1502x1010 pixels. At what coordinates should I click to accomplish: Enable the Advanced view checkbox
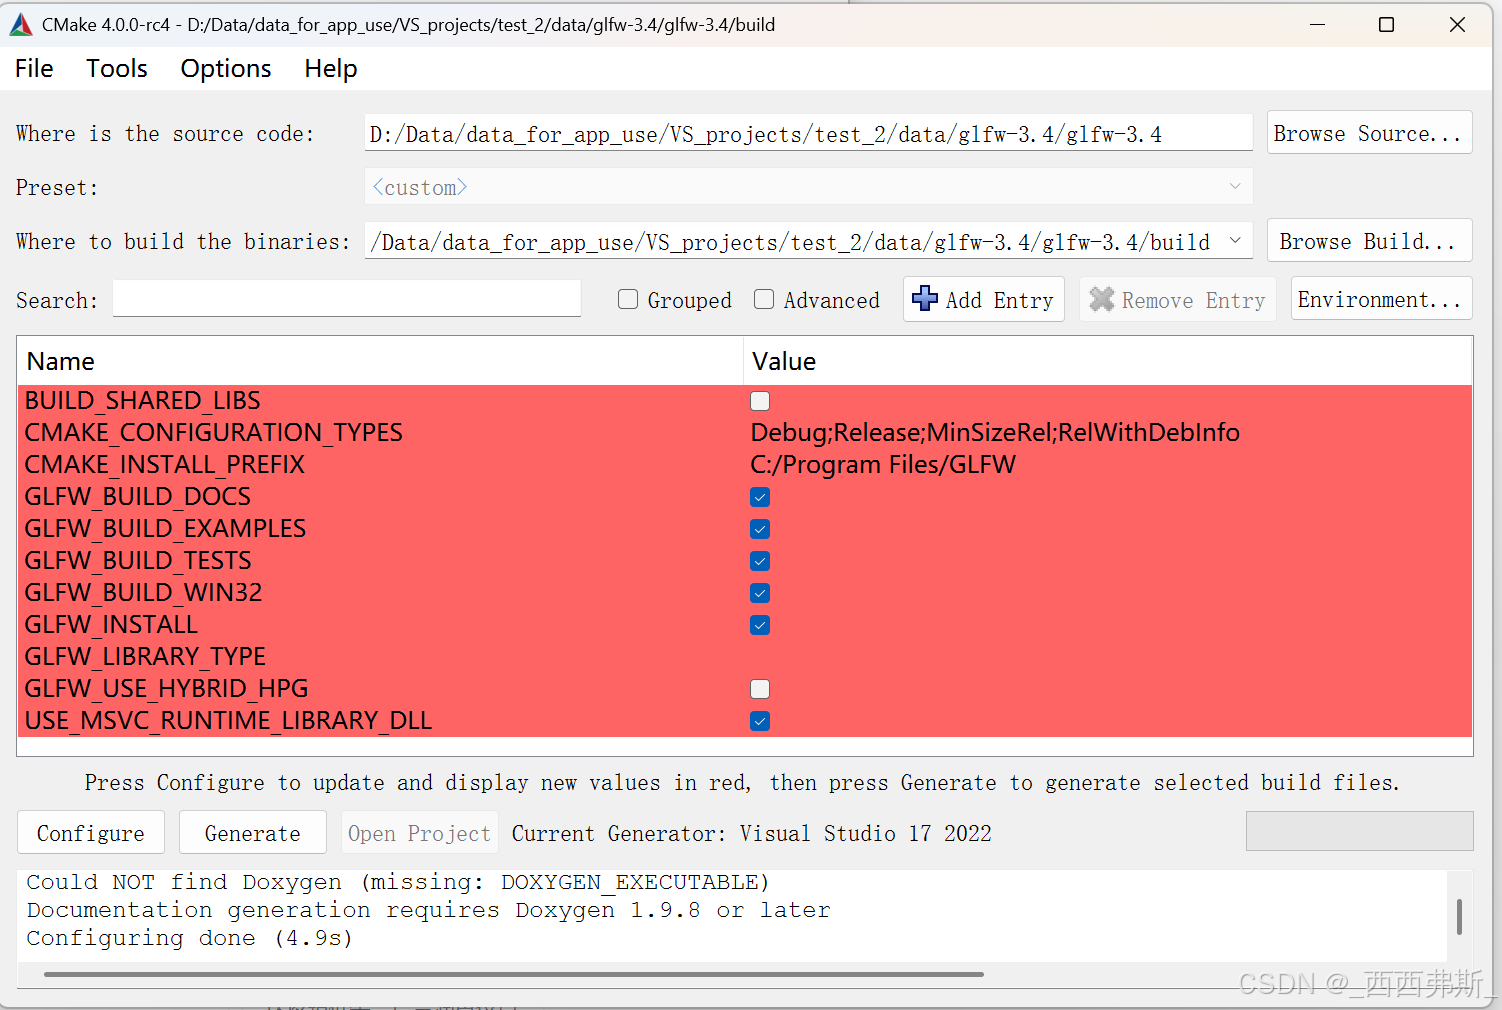(764, 300)
